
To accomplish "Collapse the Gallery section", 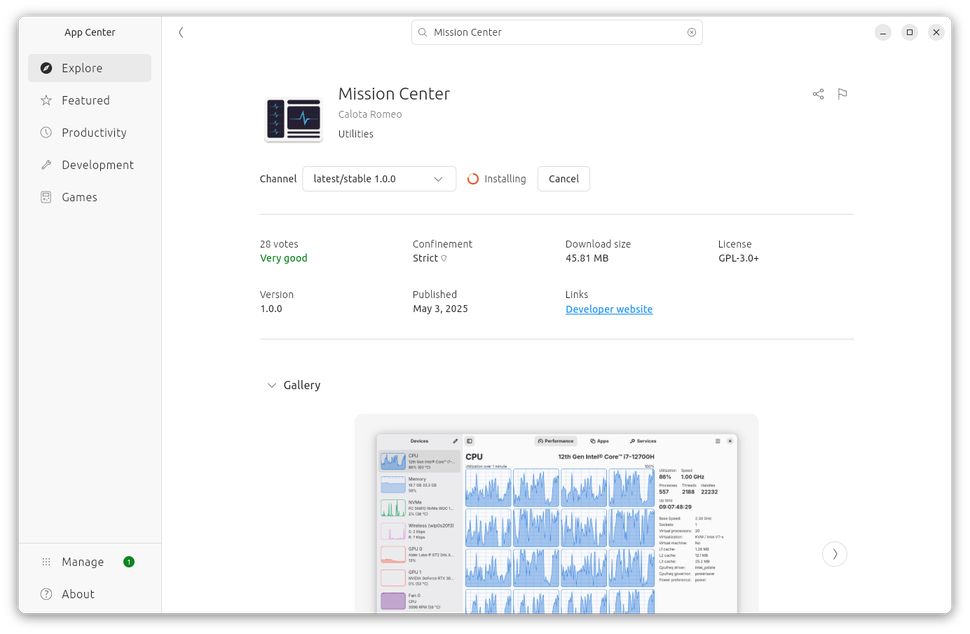I will click(271, 384).
